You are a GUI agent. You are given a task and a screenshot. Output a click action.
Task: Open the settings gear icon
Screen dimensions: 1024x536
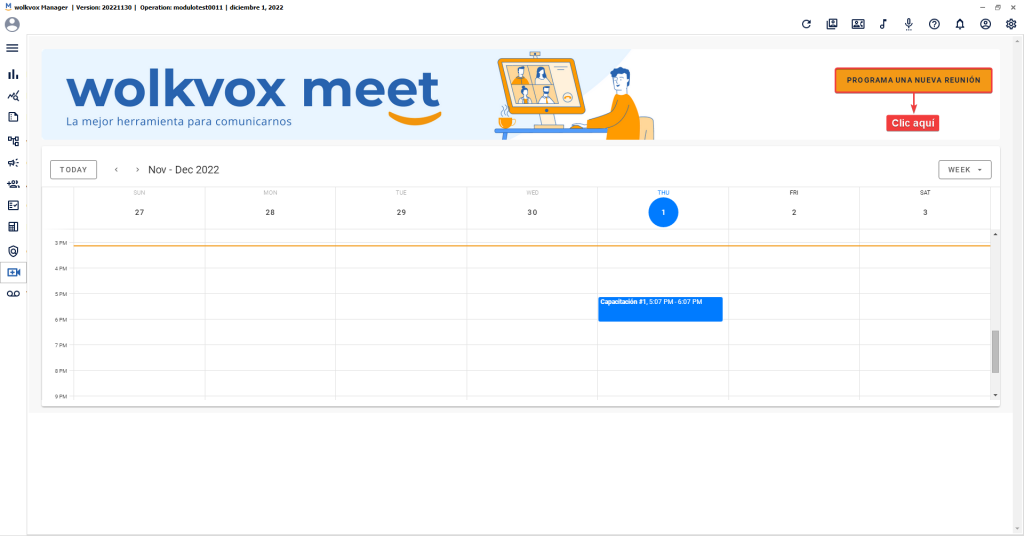[1011, 24]
